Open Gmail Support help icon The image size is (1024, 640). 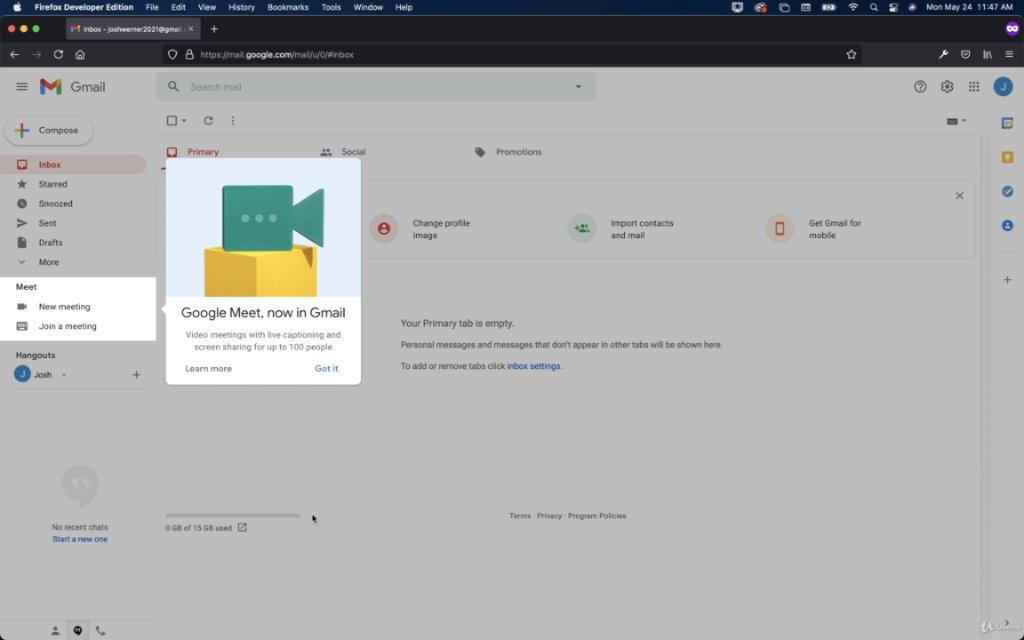pyautogui.click(x=920, y=87)
